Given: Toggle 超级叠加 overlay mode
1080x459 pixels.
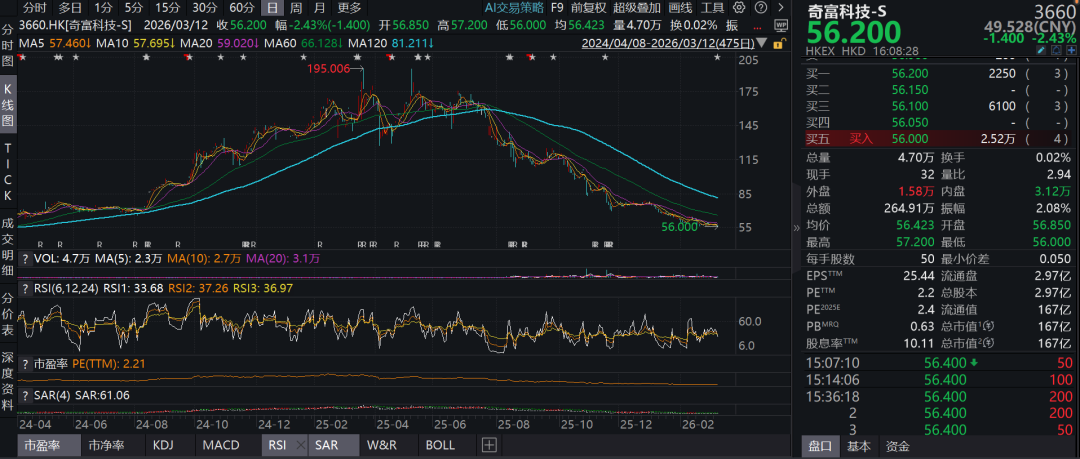Looking at the screenshot, I should point(635,8).
